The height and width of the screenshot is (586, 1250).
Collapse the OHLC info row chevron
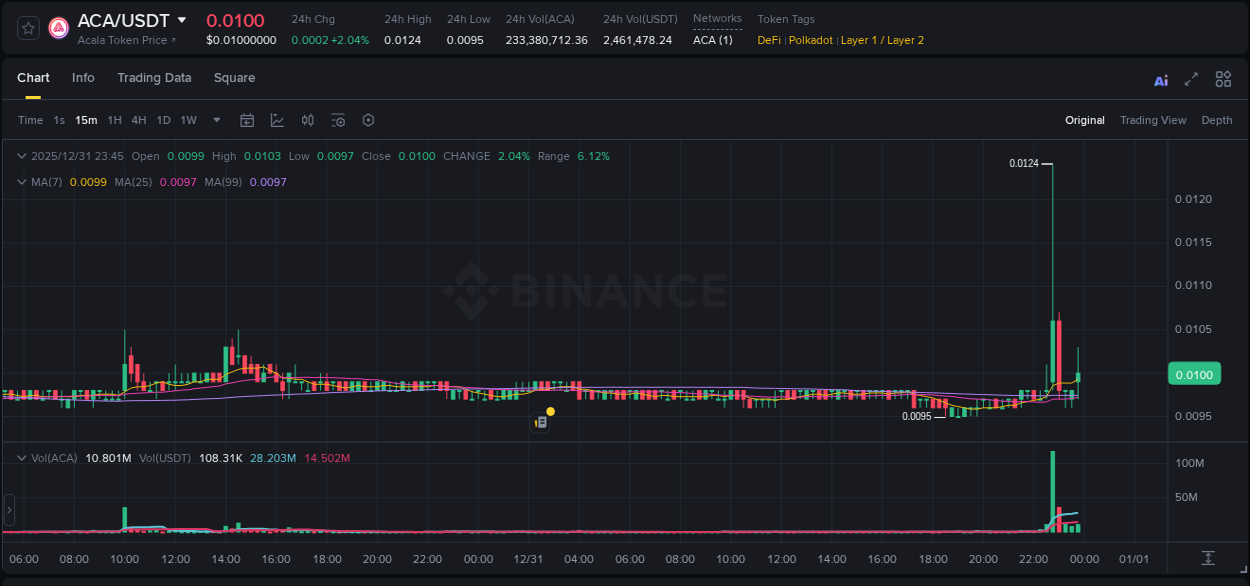(x=21, y=156)
